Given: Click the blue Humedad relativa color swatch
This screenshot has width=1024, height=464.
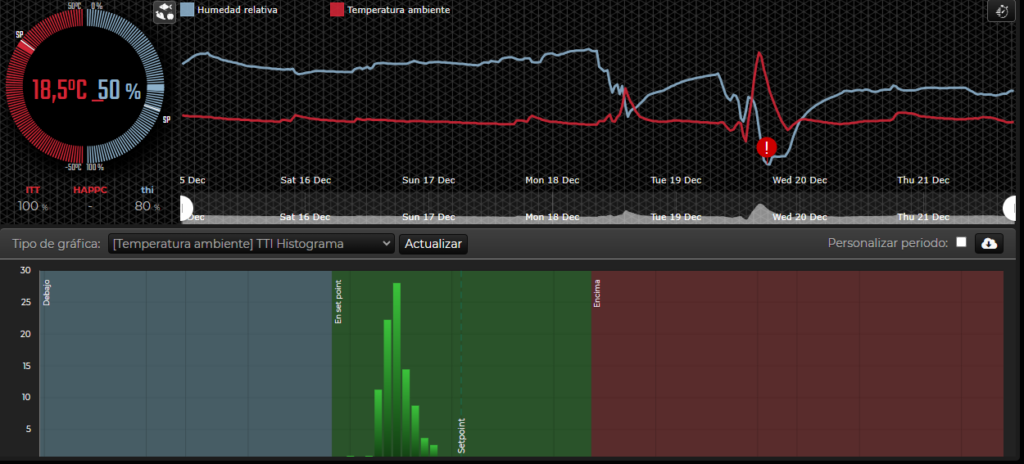Looking at the screenshot, I should point(187,10).
